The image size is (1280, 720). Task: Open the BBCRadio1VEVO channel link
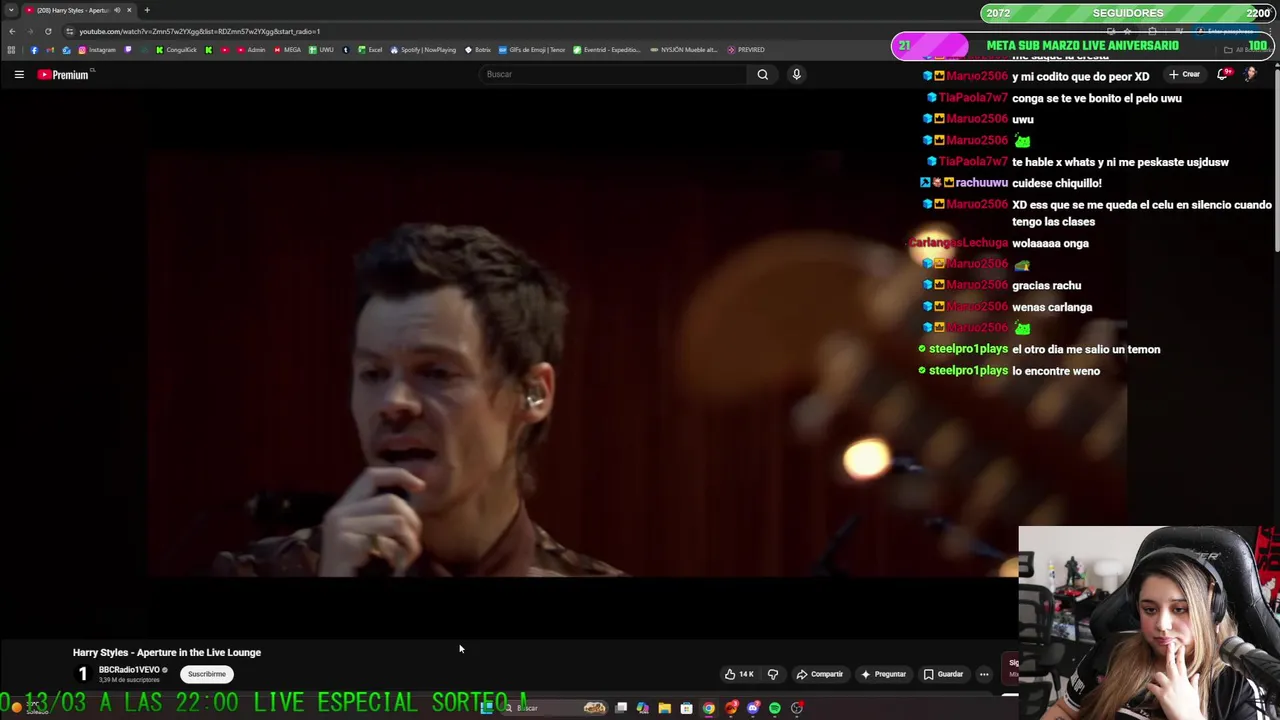[129, 670]
